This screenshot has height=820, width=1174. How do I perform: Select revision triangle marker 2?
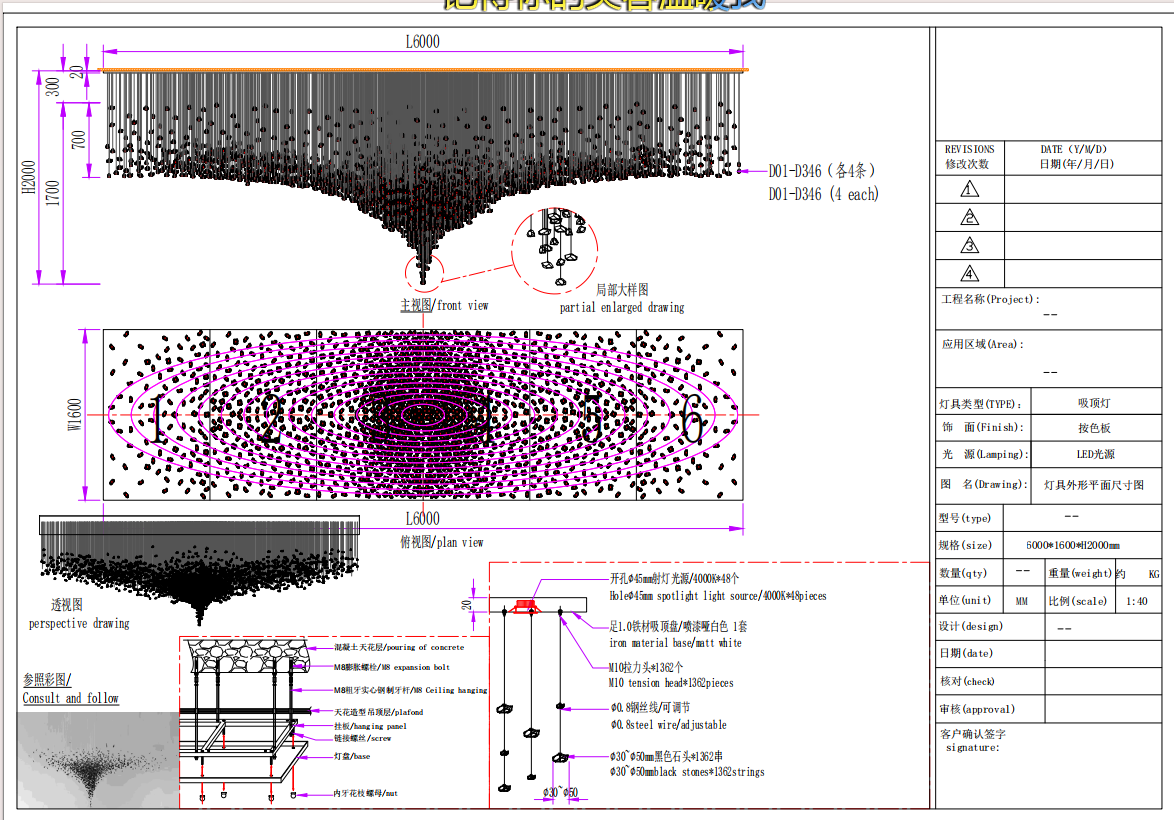tap(970, 217)
